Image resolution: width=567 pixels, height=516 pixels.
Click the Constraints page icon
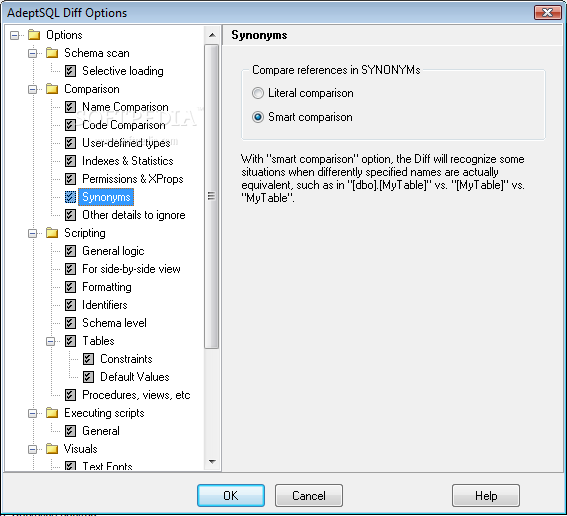click(88, 359)
